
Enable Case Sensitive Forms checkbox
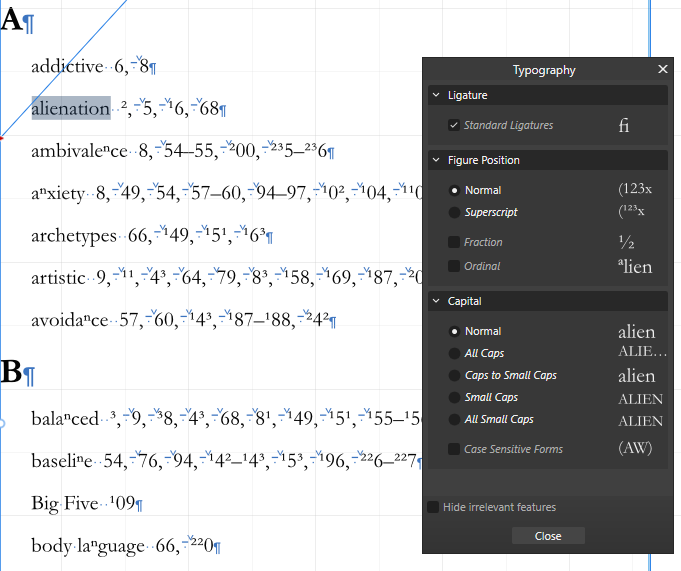click(x=454, y=449)
